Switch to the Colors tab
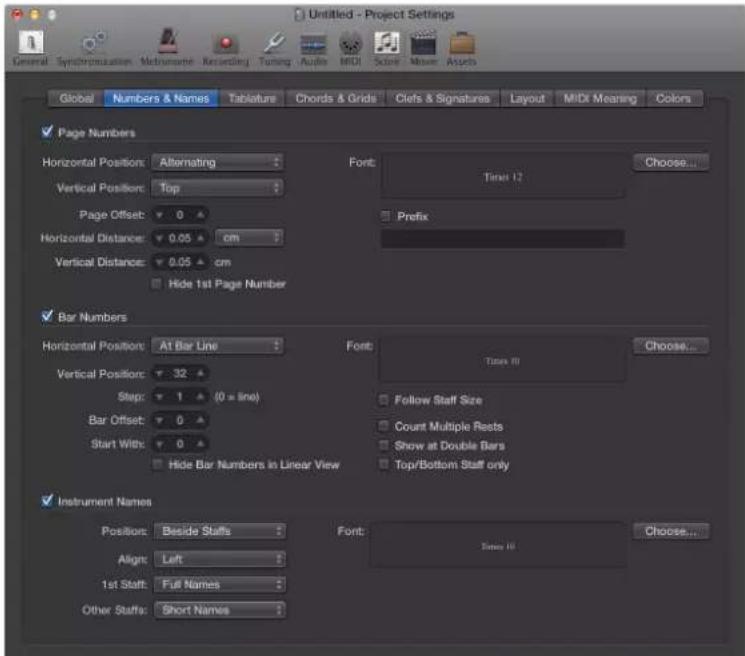The image size is (745, 656). [673, 98]
